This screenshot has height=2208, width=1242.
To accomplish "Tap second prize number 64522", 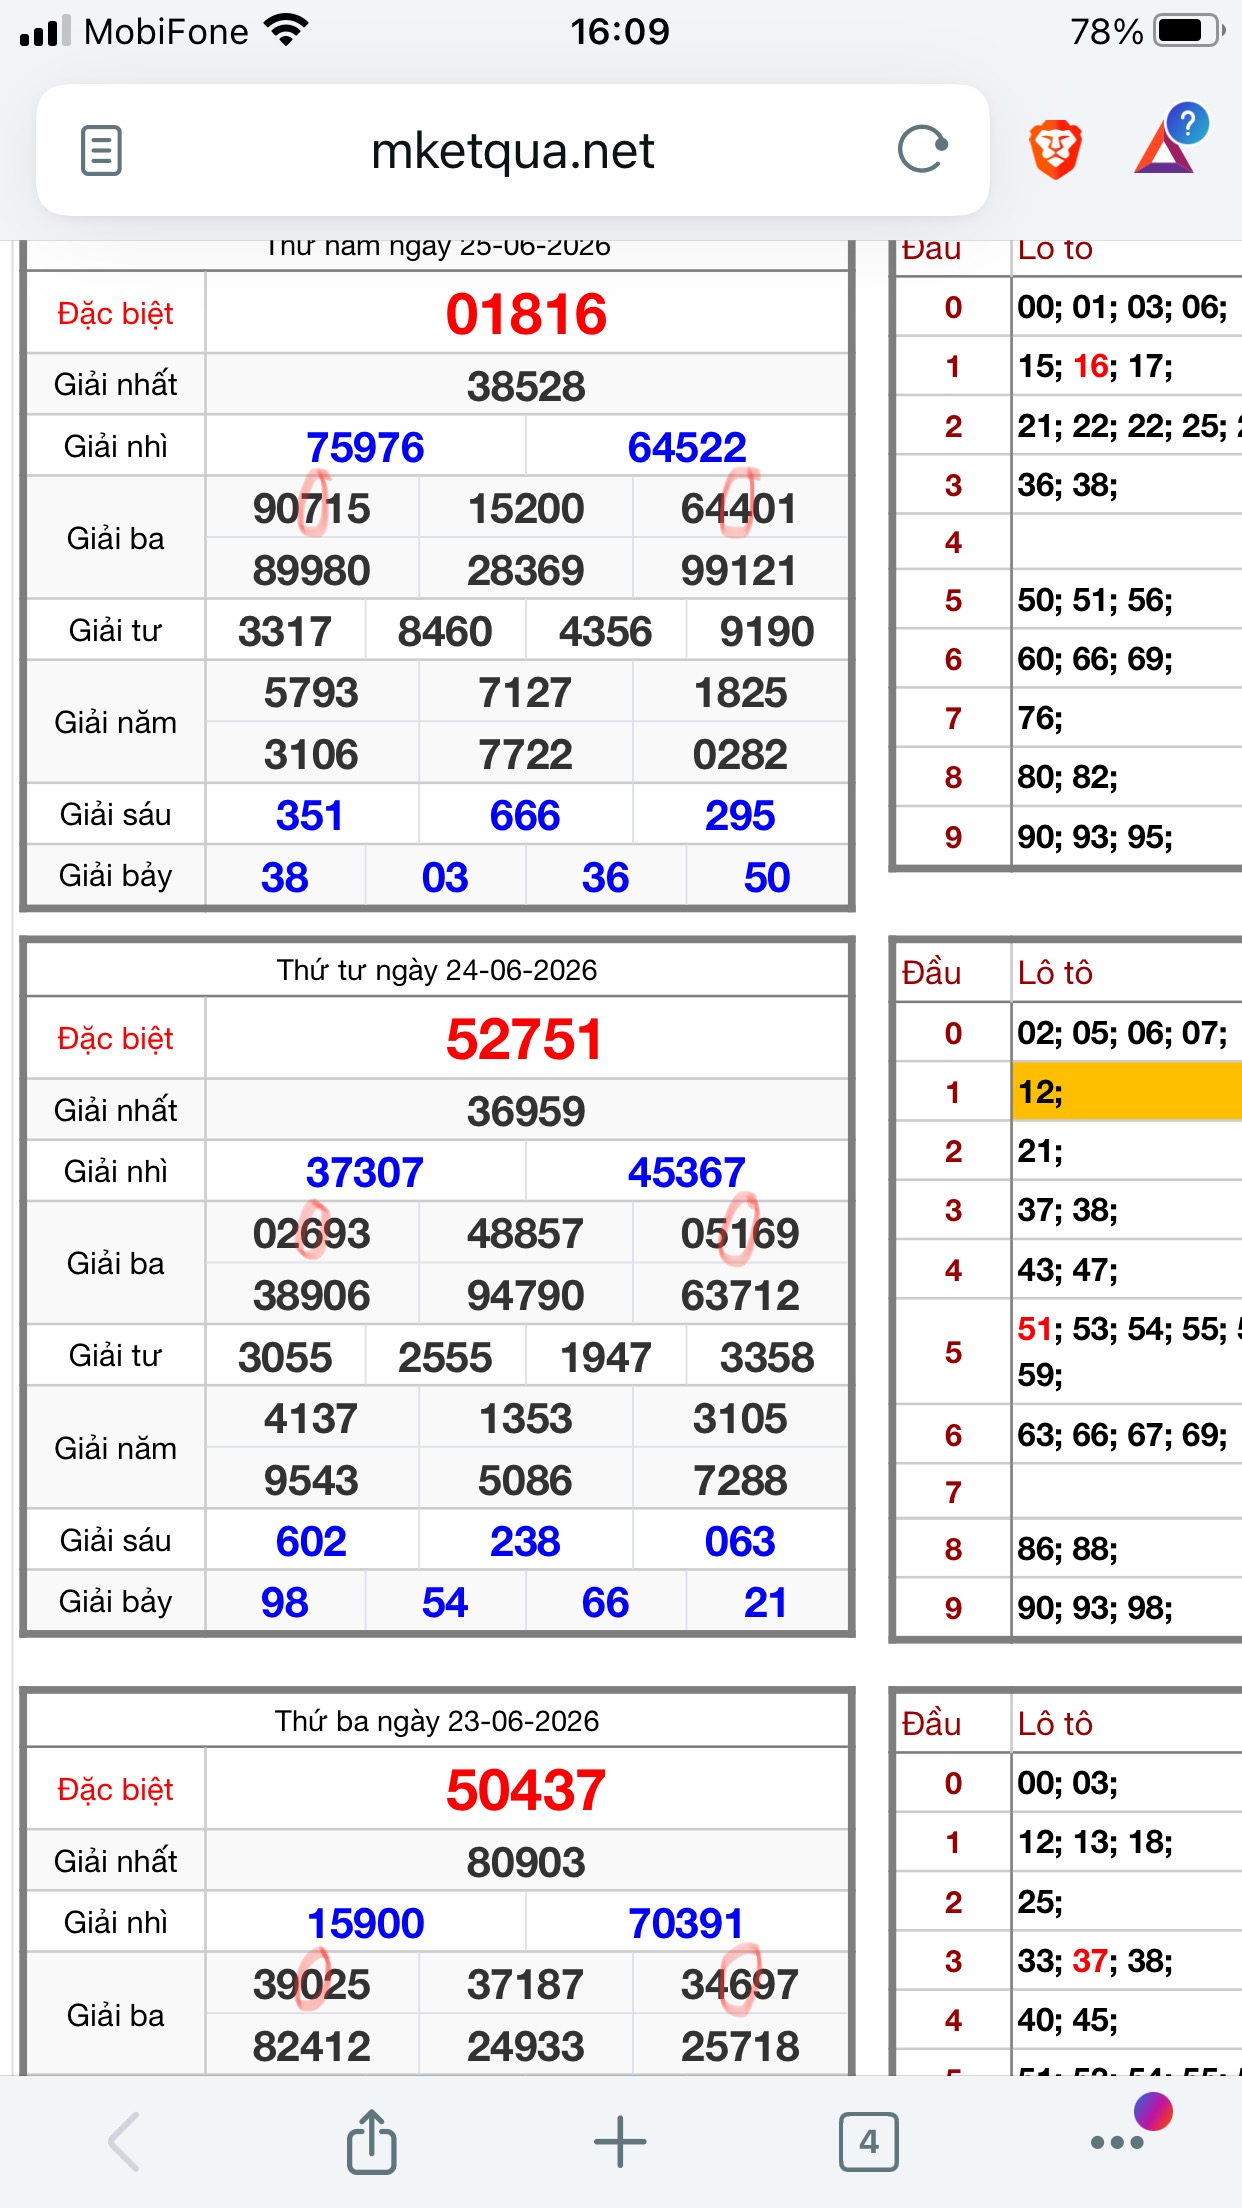I will coord(687,447).
